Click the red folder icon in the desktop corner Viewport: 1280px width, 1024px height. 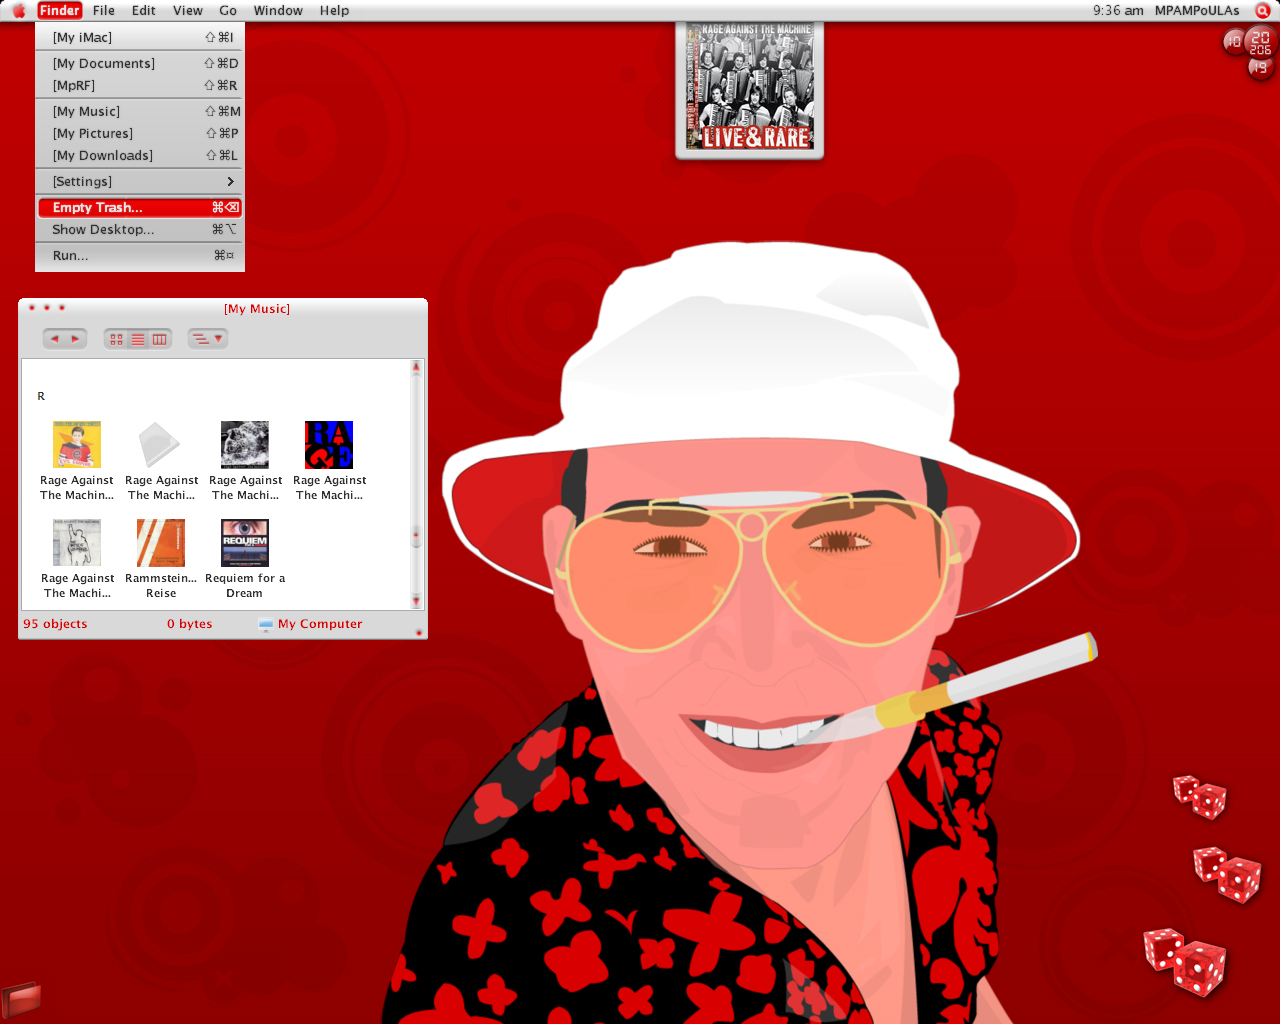[x=21, y=999]
